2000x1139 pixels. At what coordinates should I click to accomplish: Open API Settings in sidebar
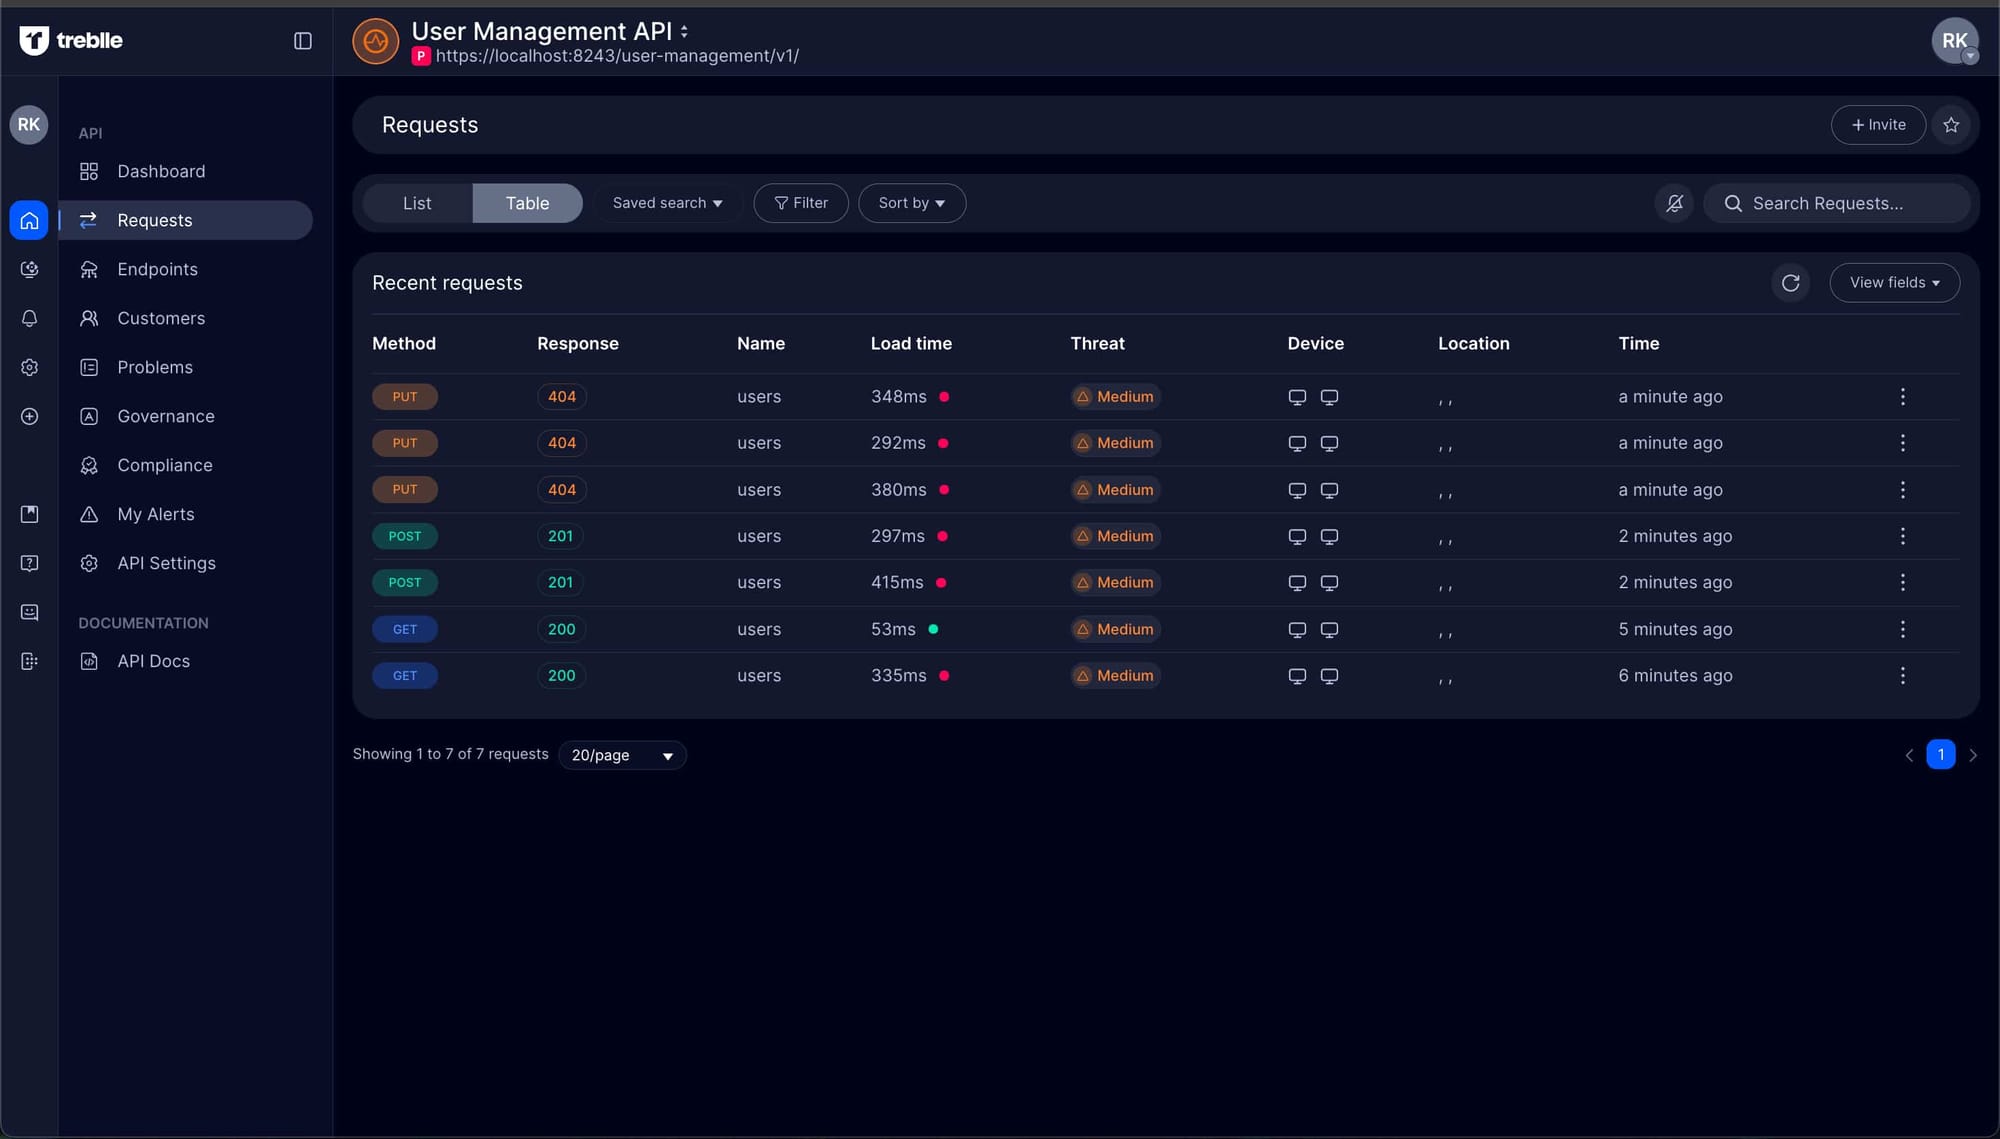186,563
